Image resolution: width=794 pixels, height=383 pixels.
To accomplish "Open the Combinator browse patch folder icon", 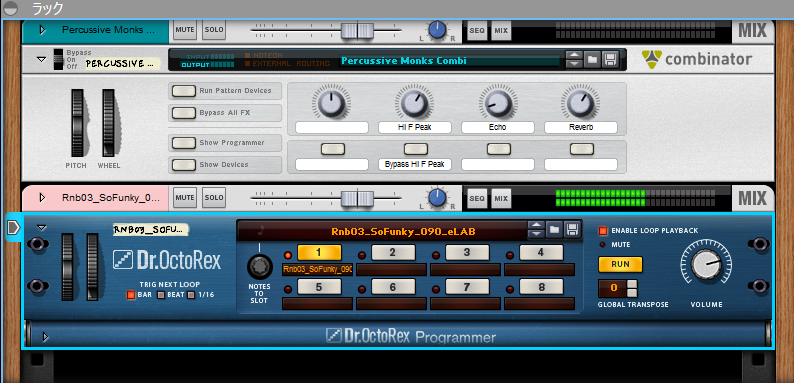I will 591,60.
